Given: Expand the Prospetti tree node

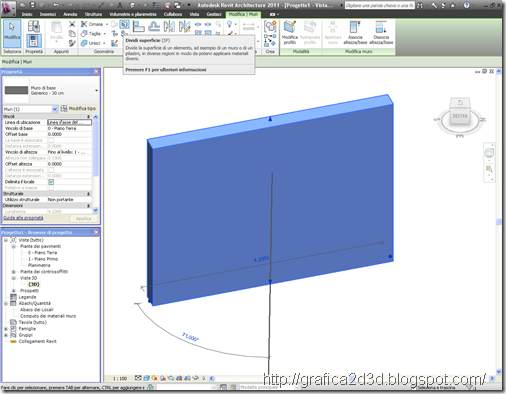Looking at the screenshot, I should tap(14, 291).
